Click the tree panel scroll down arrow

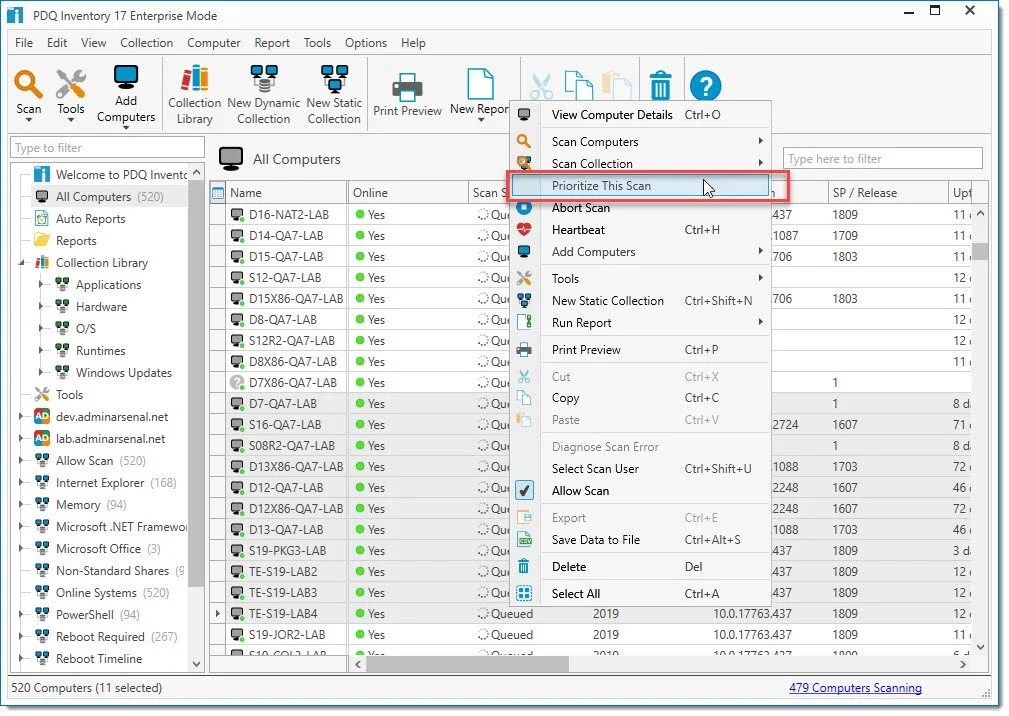[196, 664]
